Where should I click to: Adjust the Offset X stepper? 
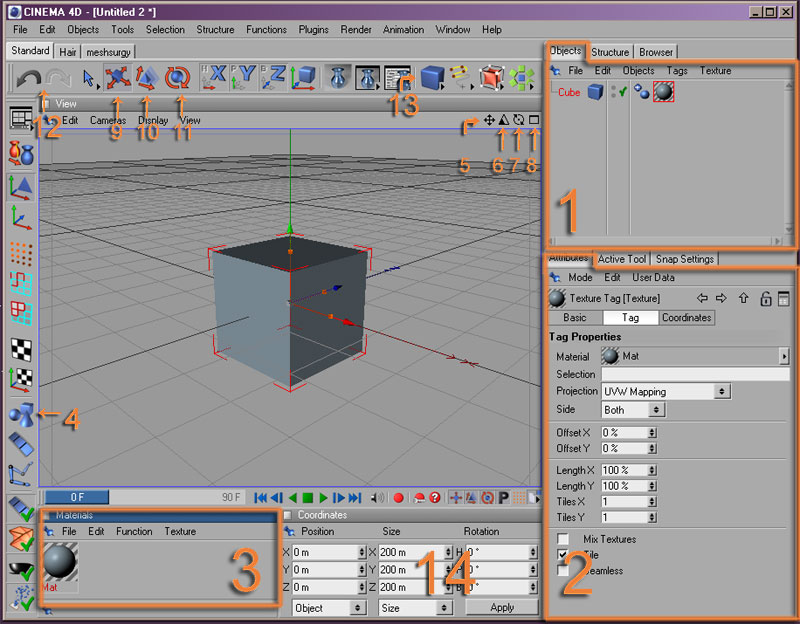tap(652, 433)
